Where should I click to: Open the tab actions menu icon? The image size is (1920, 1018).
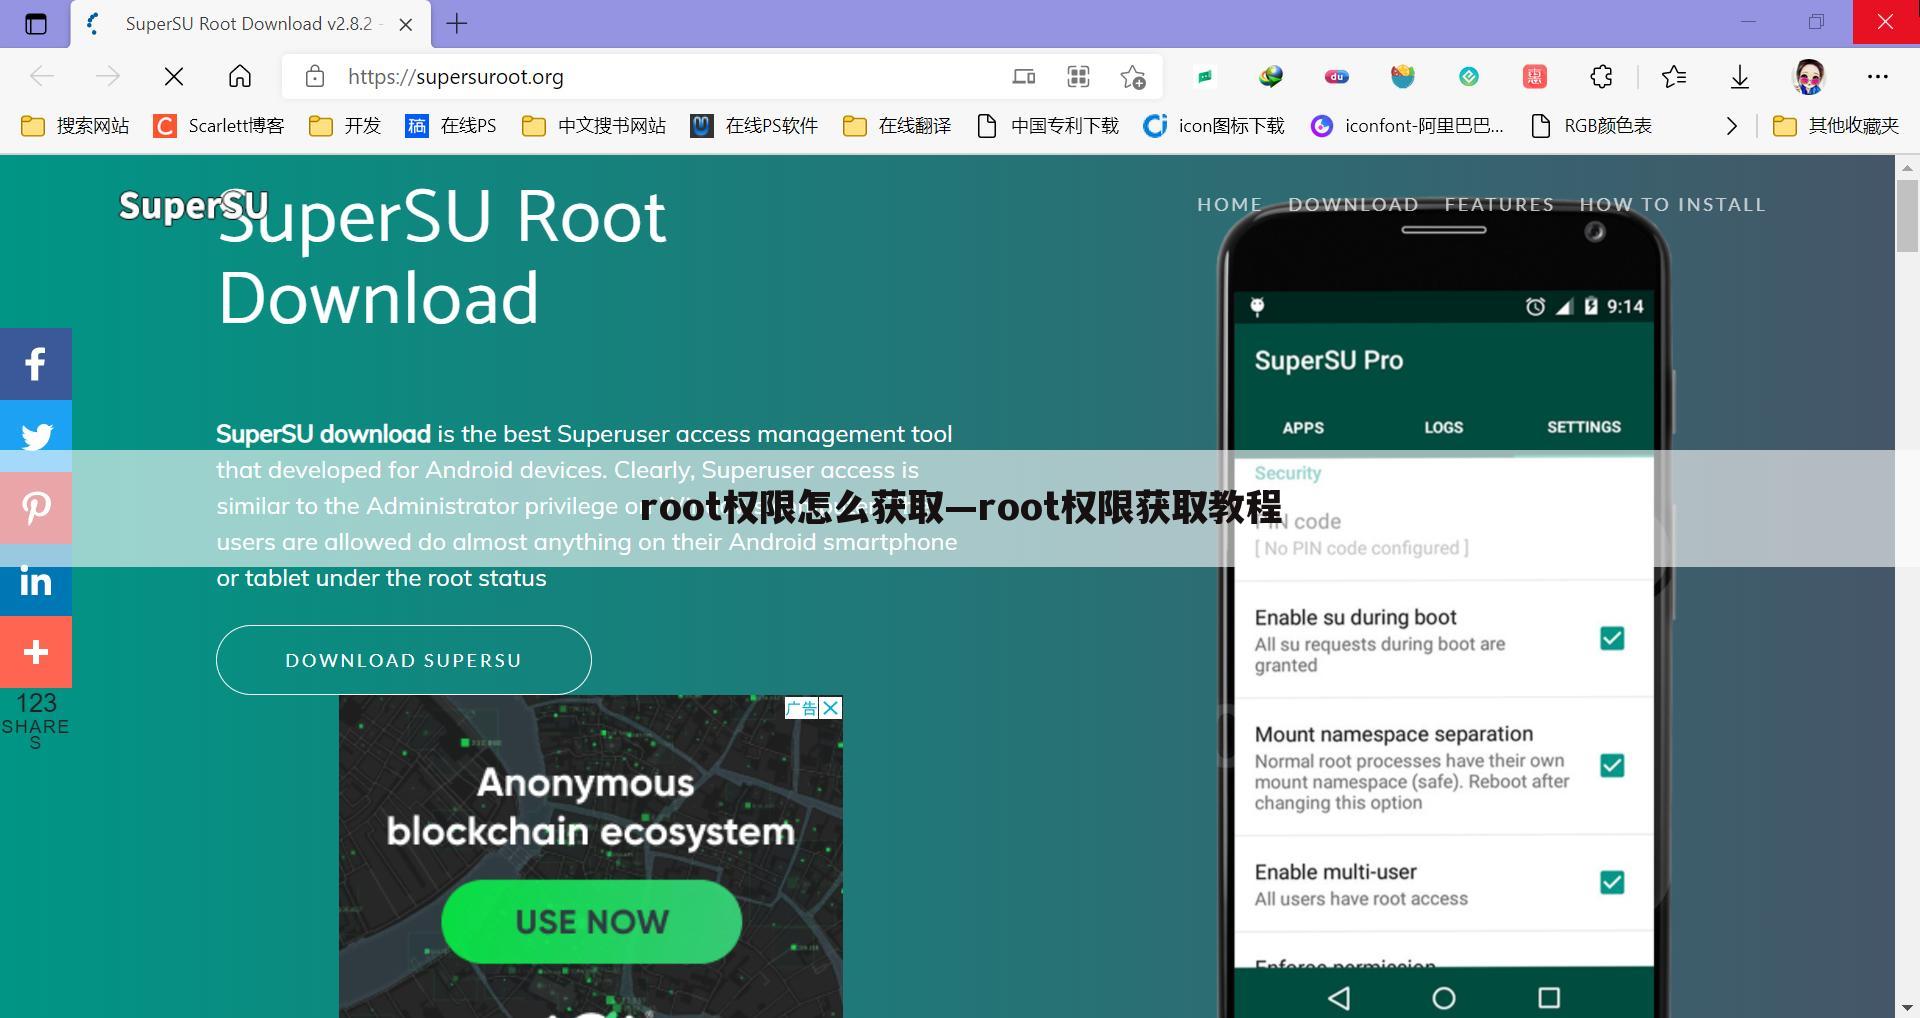pos(36,24)
